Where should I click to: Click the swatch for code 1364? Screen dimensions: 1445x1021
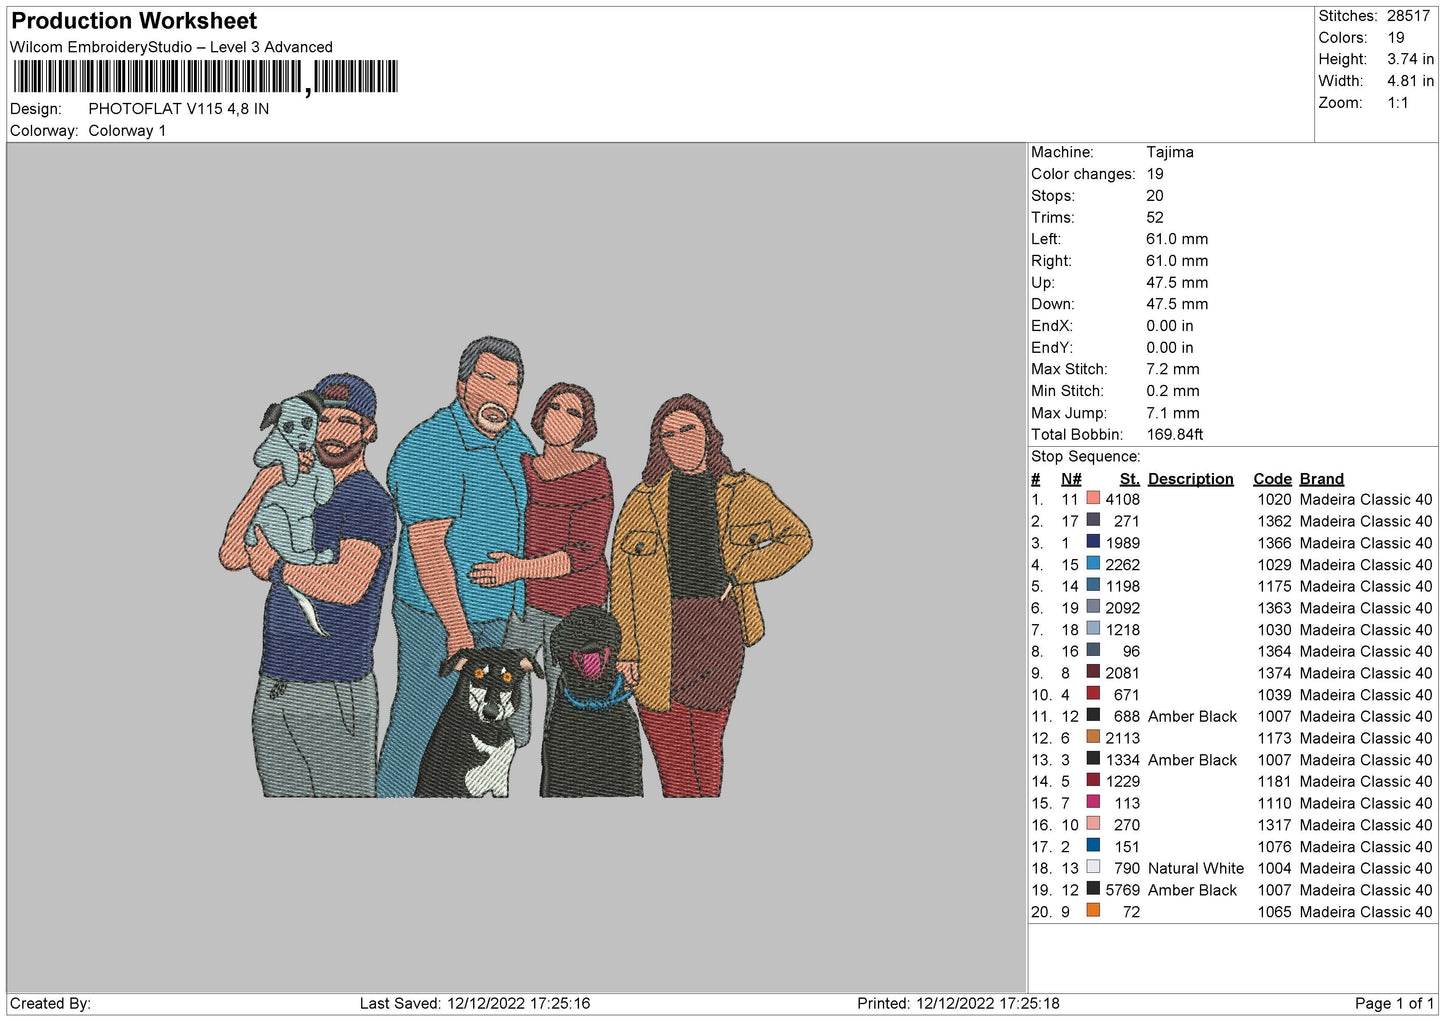coord(1093,651)
